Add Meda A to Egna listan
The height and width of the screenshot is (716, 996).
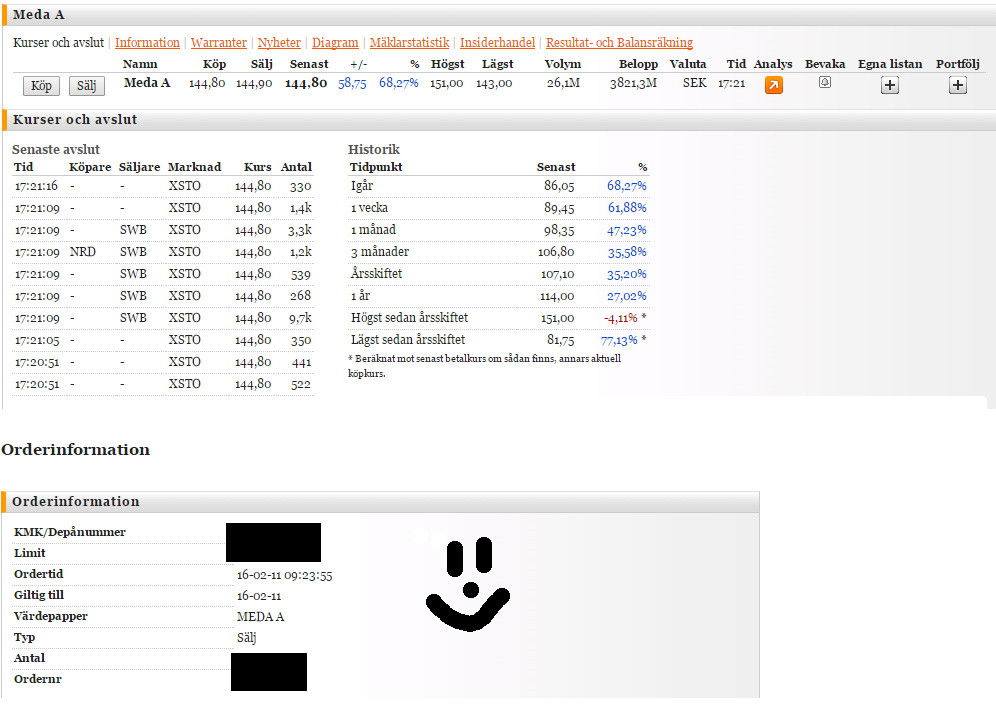(x=890, y=85)
